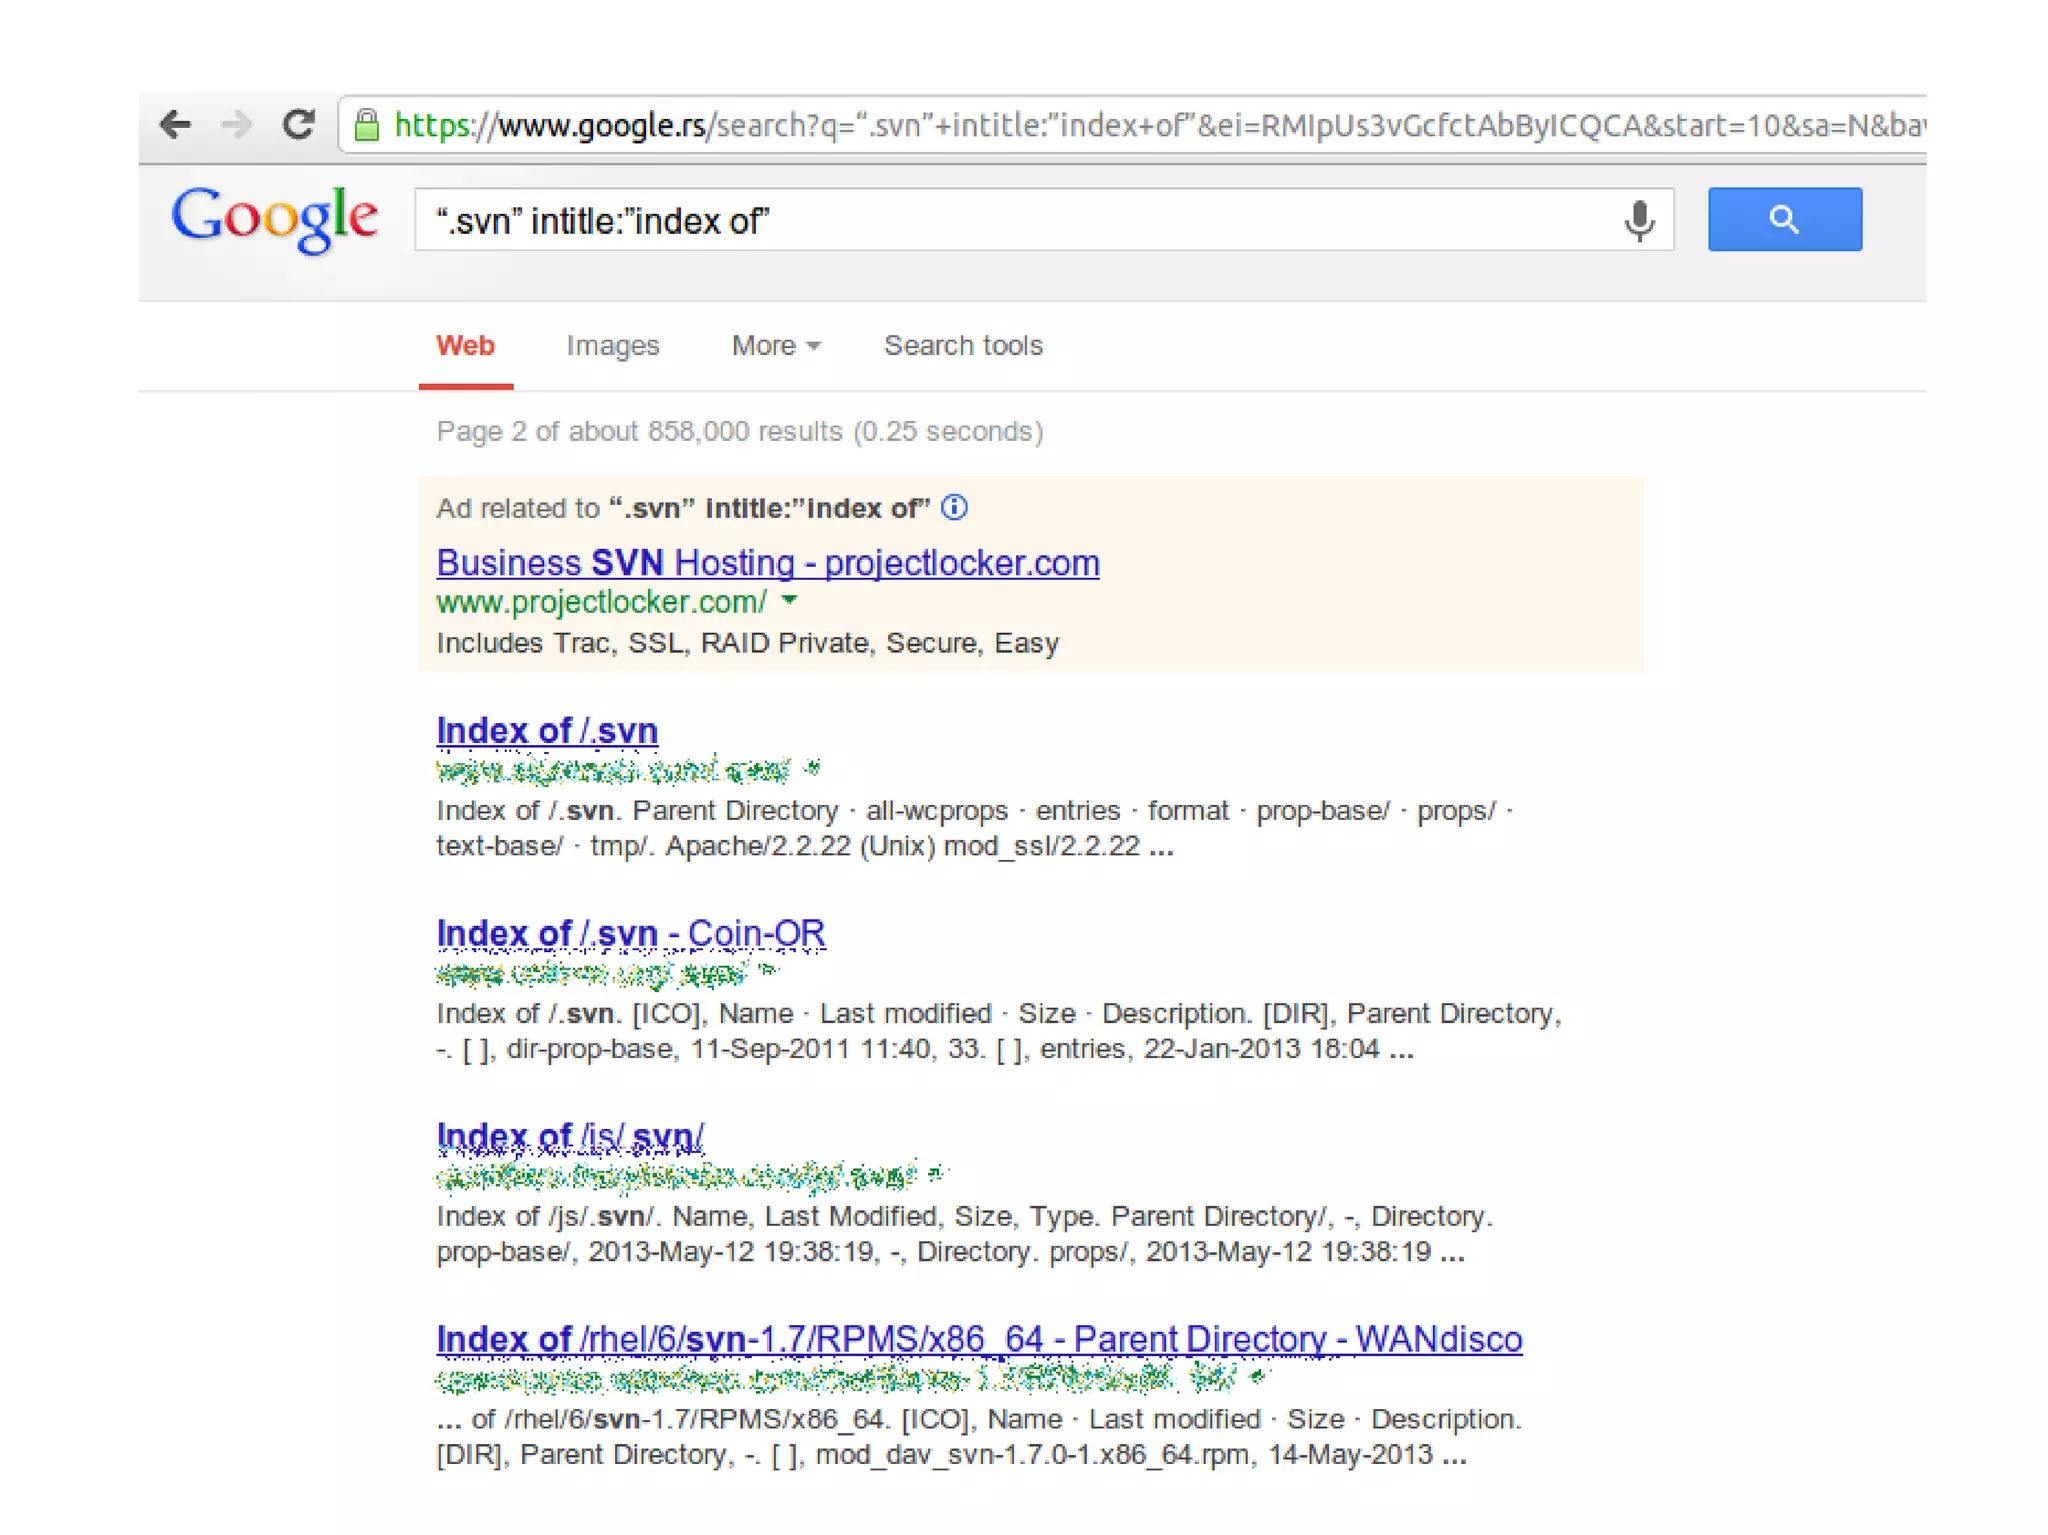Click the browser back arrow
The image size is (2048, 1535).
pyautogui.click(x=175, y=125)
